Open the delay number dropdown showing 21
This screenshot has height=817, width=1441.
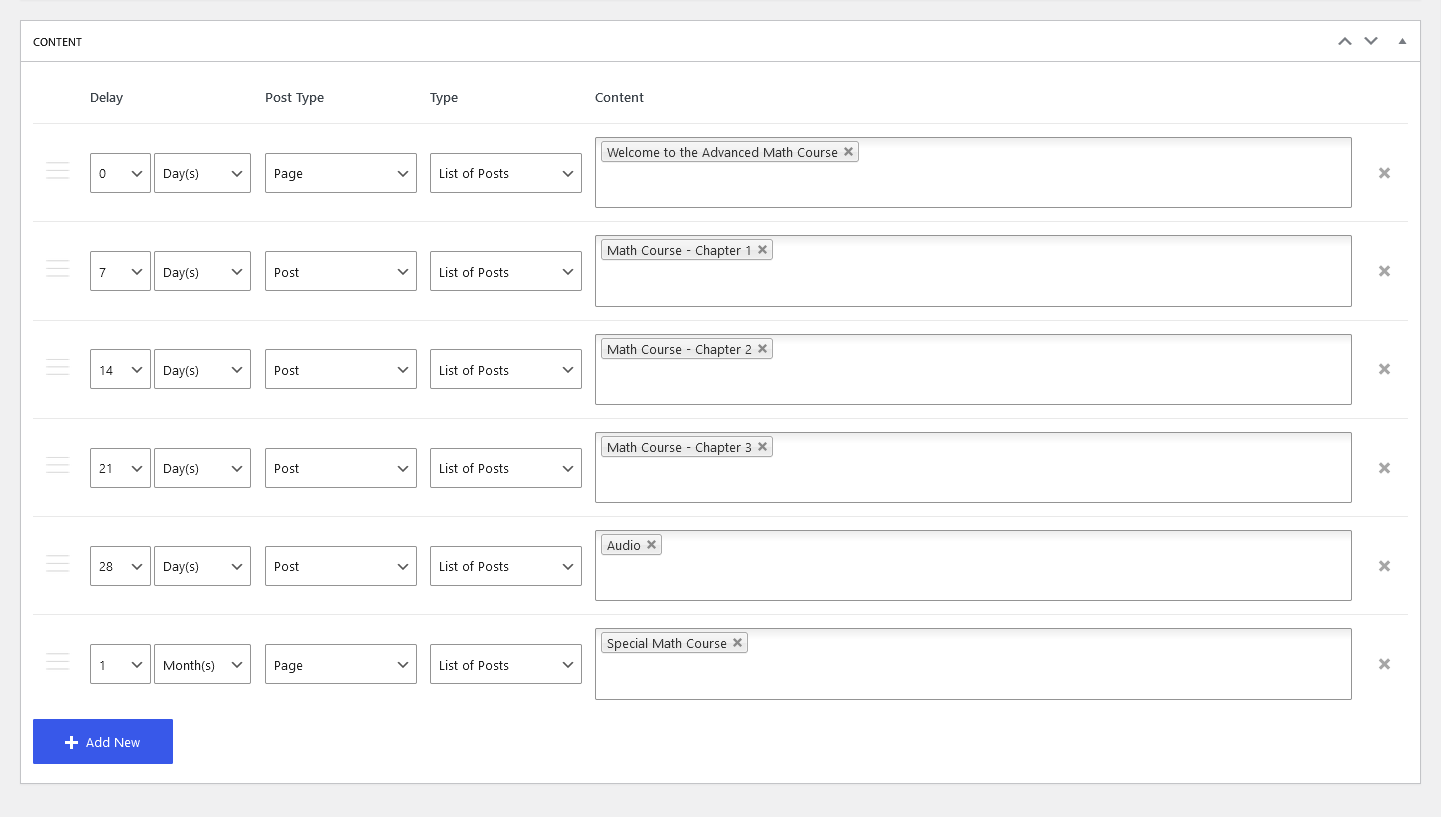tap(120, 468)
